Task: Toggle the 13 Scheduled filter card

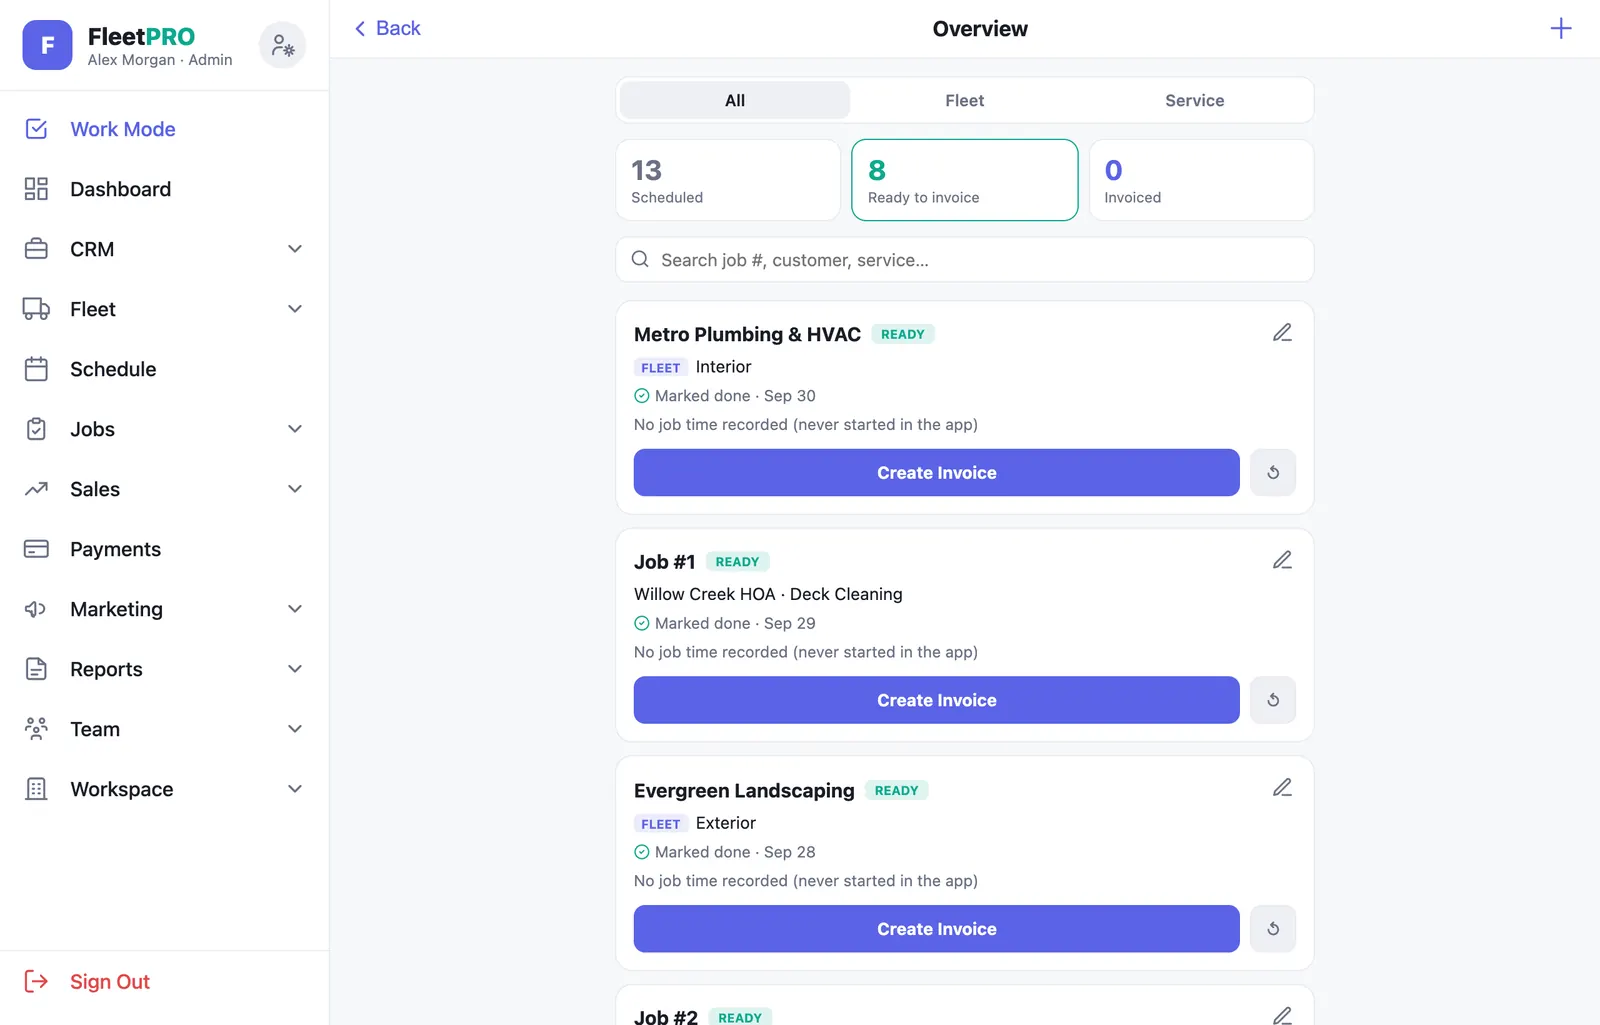Action: pyautogui.click(x=728, y=180)
